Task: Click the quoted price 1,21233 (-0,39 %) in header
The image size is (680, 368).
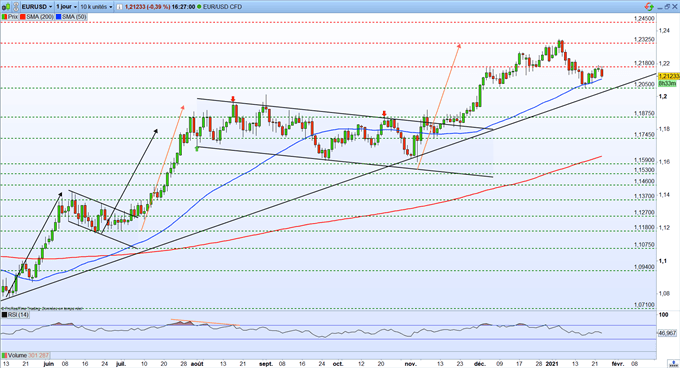Action: coord(147,7)
